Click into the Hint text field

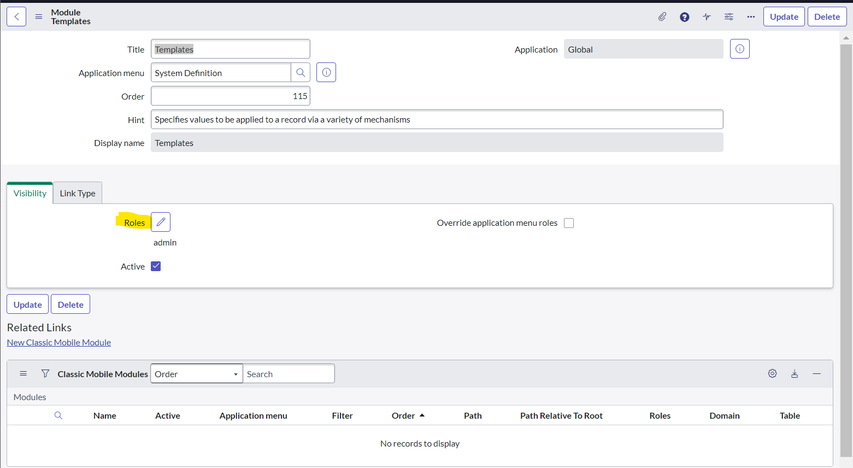pyautogui.click(x=436, y=120)
